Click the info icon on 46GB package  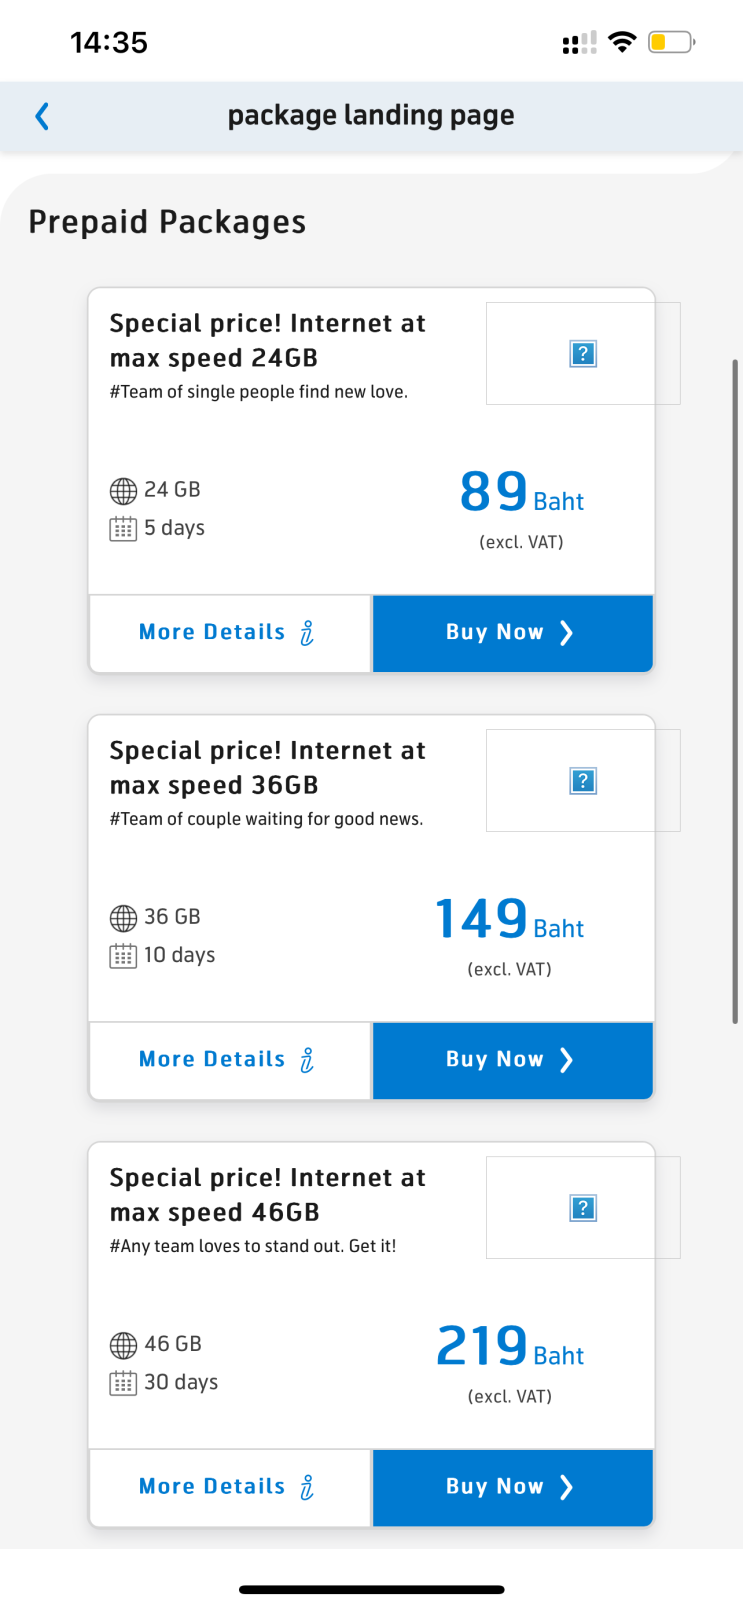point(307,1487)
